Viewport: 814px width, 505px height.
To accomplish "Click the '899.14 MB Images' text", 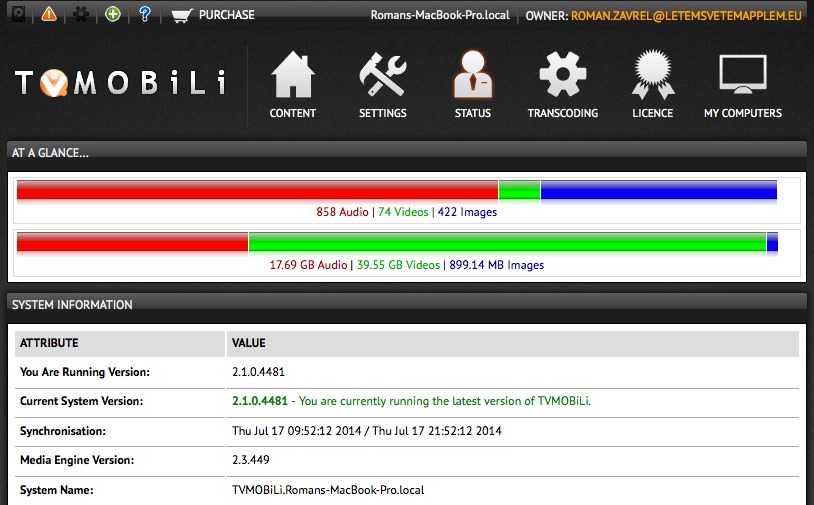I will (497, 265).
